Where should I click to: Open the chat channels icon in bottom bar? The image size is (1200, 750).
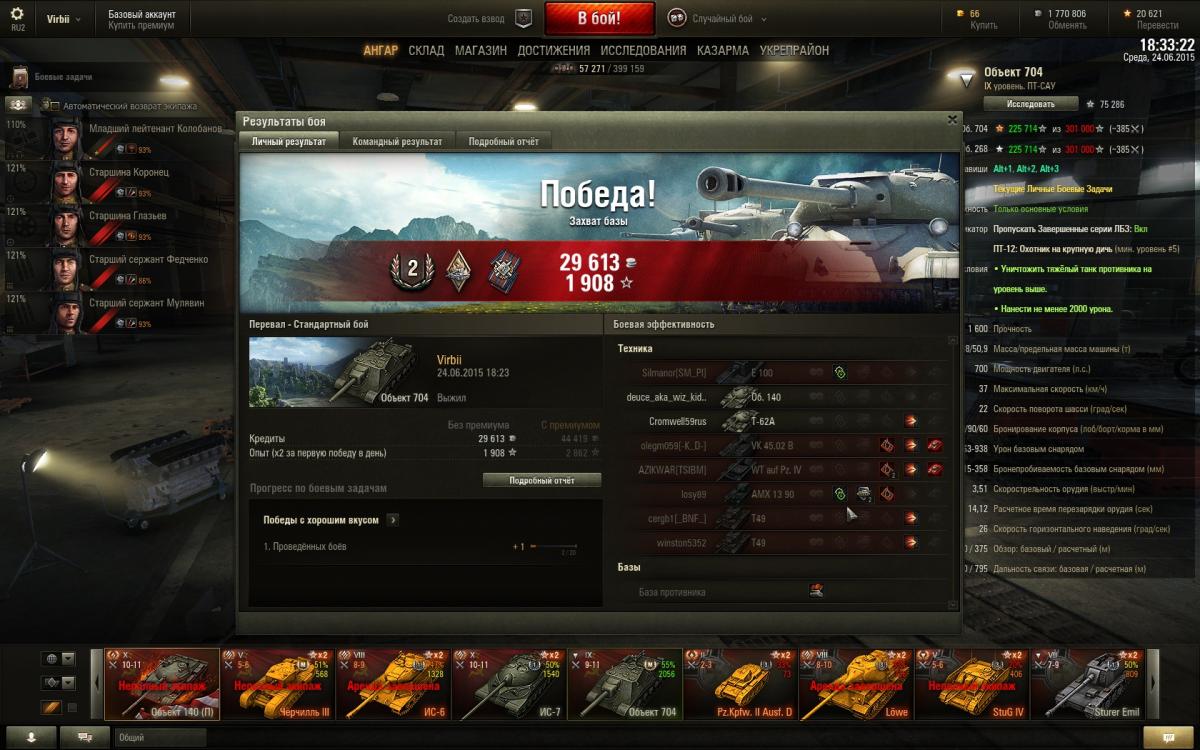(85, 737)
